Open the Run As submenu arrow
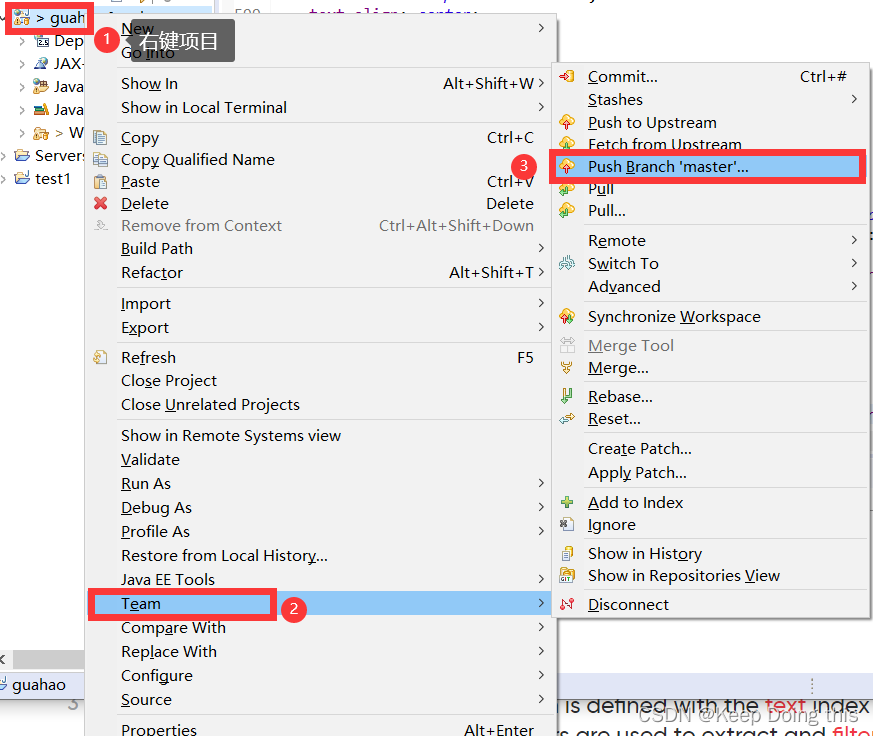 541,483
